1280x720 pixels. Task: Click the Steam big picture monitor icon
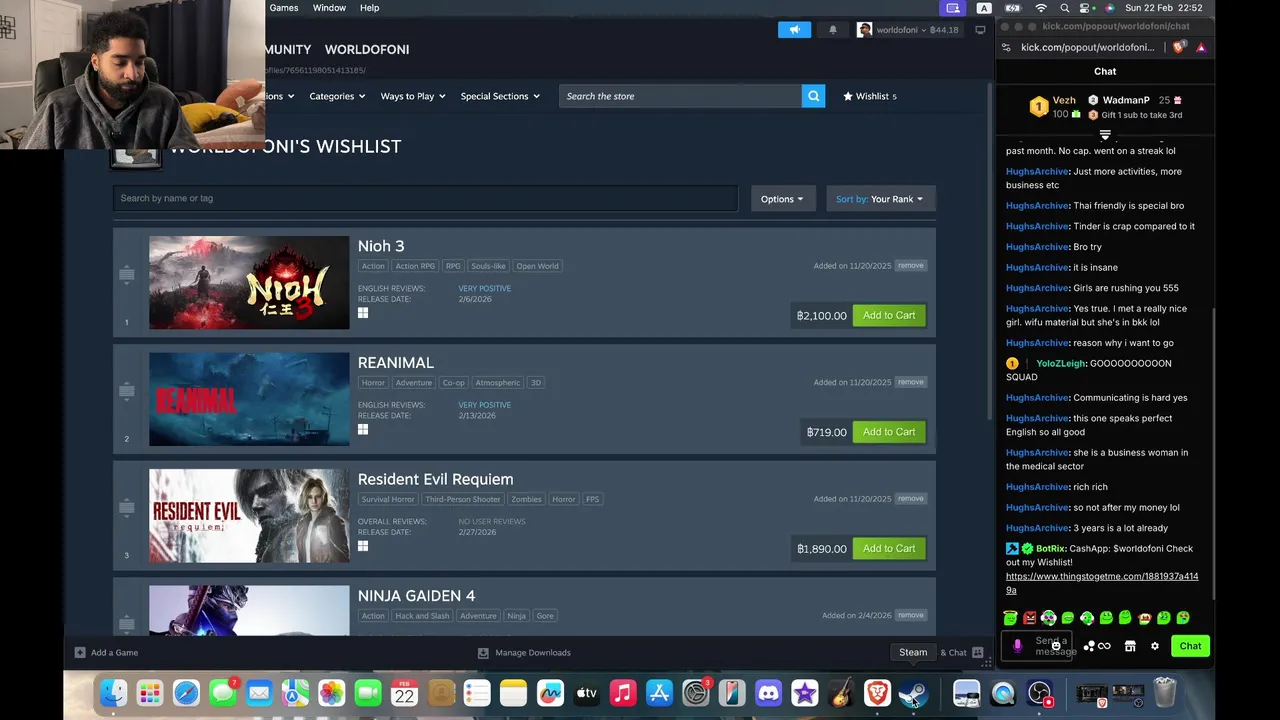pos(980,30)
